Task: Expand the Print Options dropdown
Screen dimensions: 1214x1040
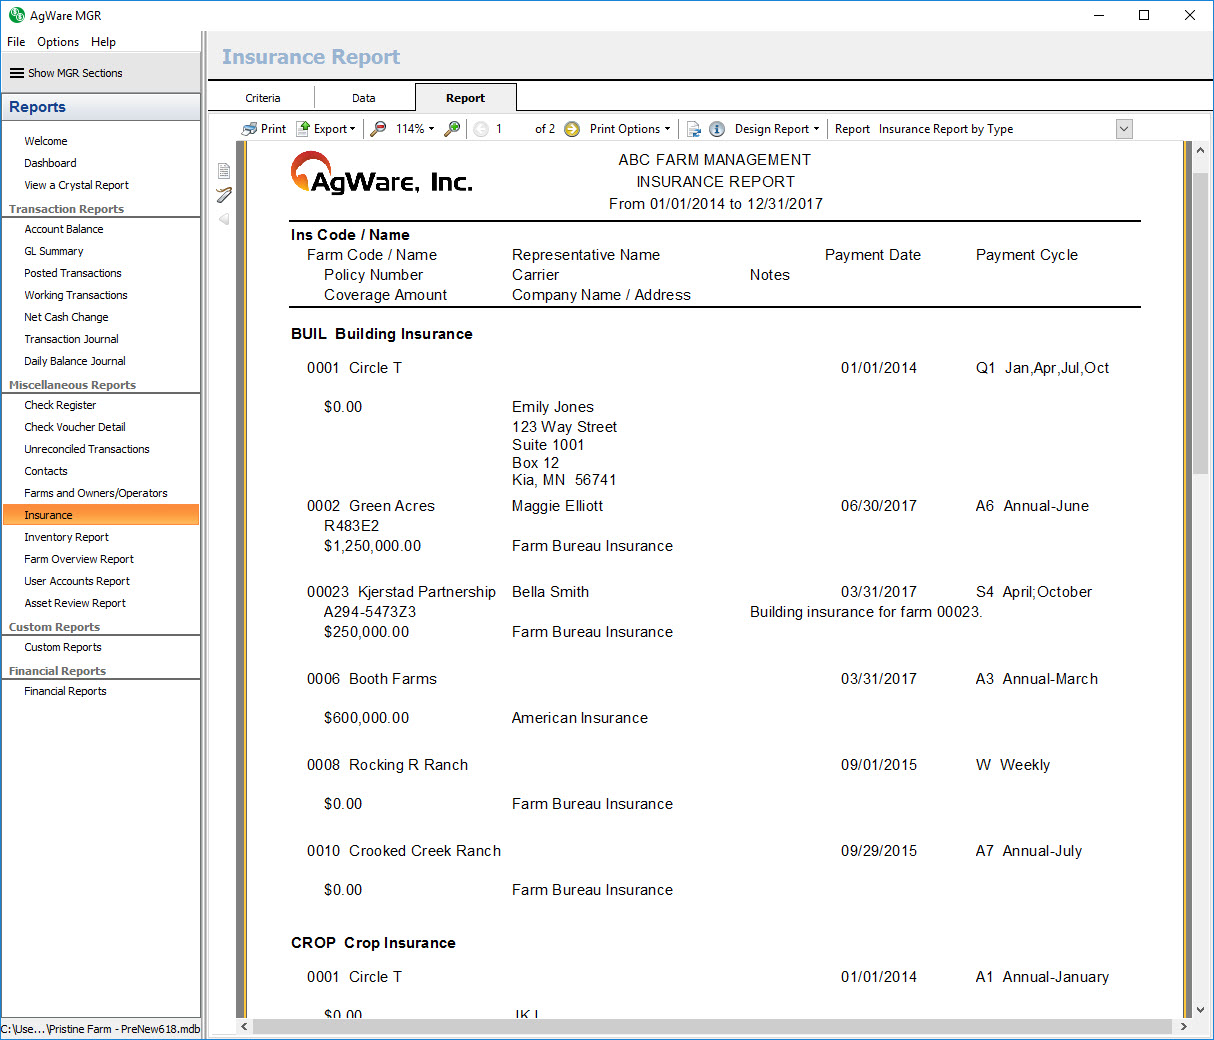Action: pyautogui.click(x=630, y=129)
